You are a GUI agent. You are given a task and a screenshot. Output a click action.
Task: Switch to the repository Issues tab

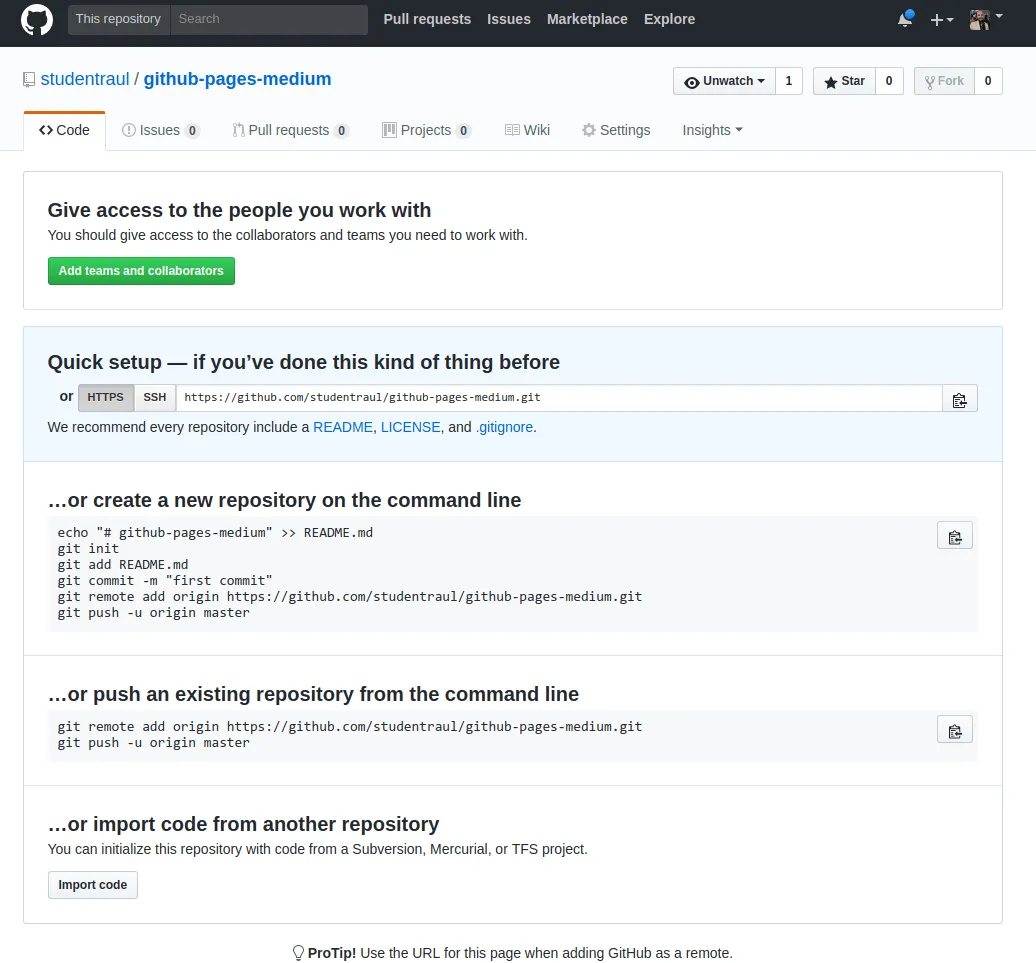click(160, 130)
